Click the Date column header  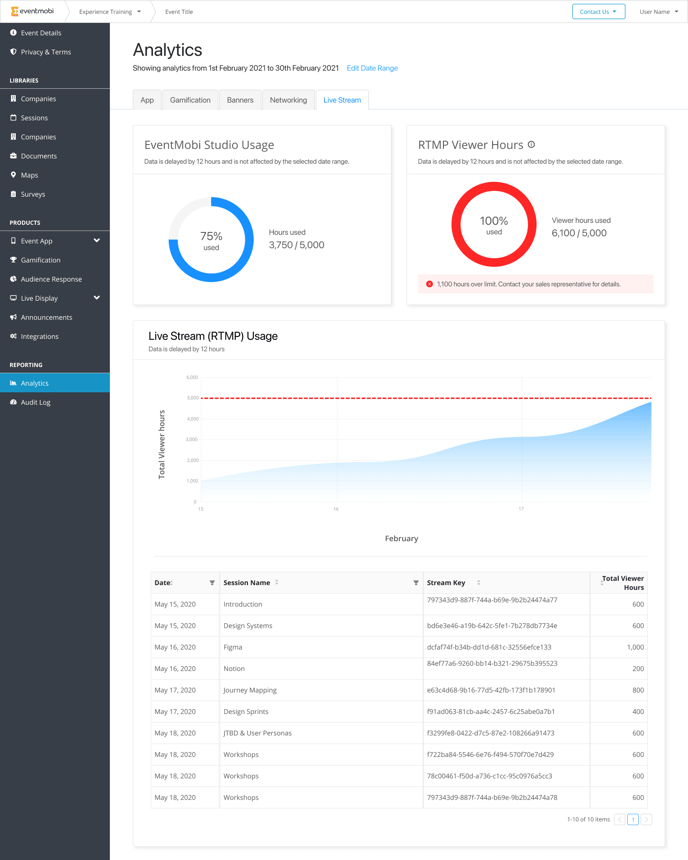[x=185, y=582]
